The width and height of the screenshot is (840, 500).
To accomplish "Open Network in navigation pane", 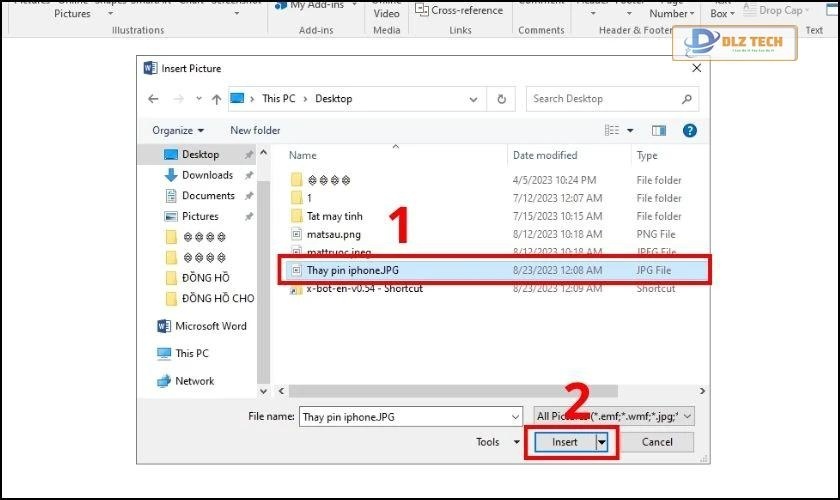I will [x=194, y=381].
